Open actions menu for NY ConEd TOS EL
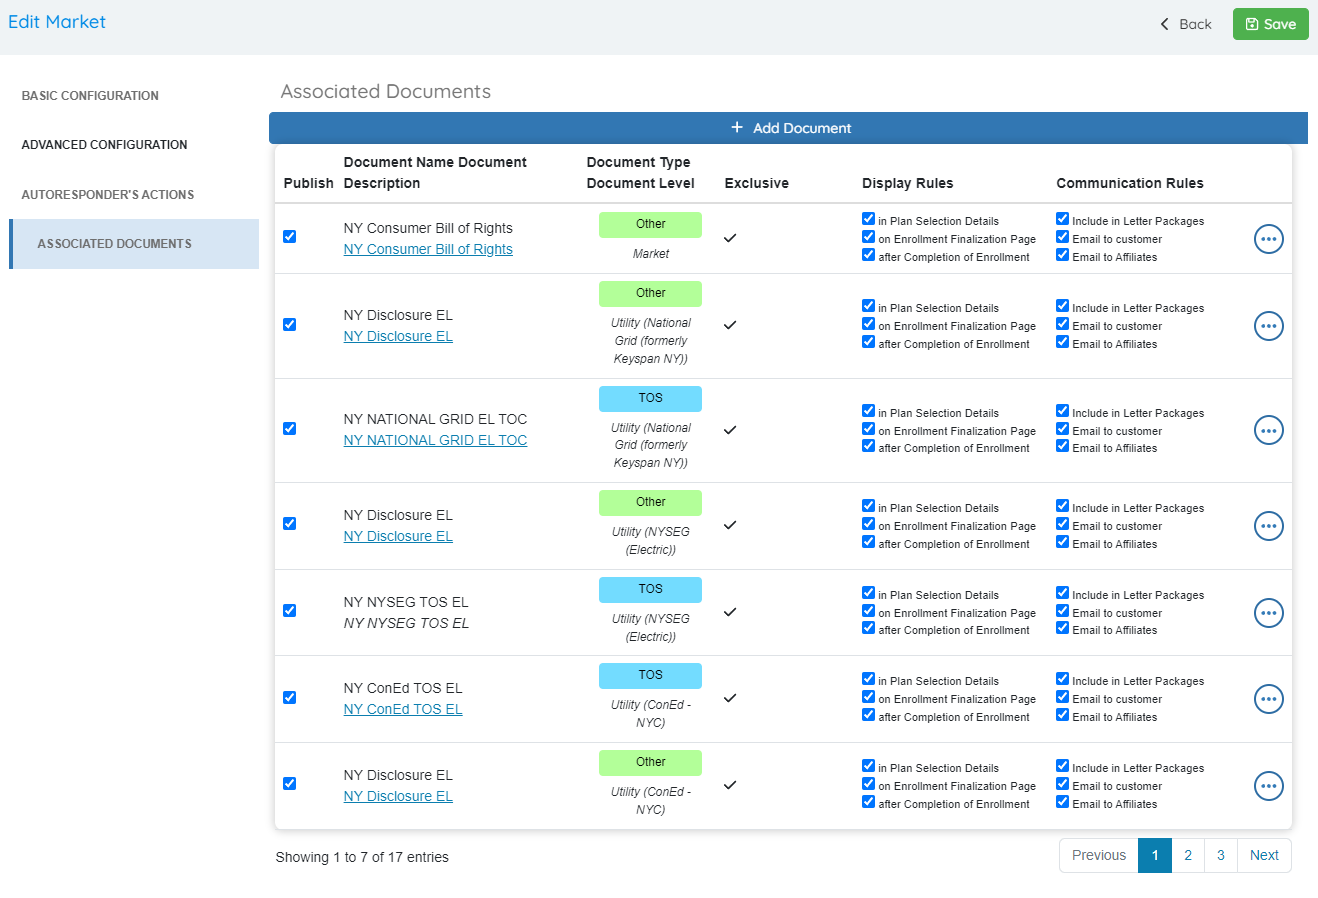This screenshot has width=1318, height=898. (x=1268, y=699)
